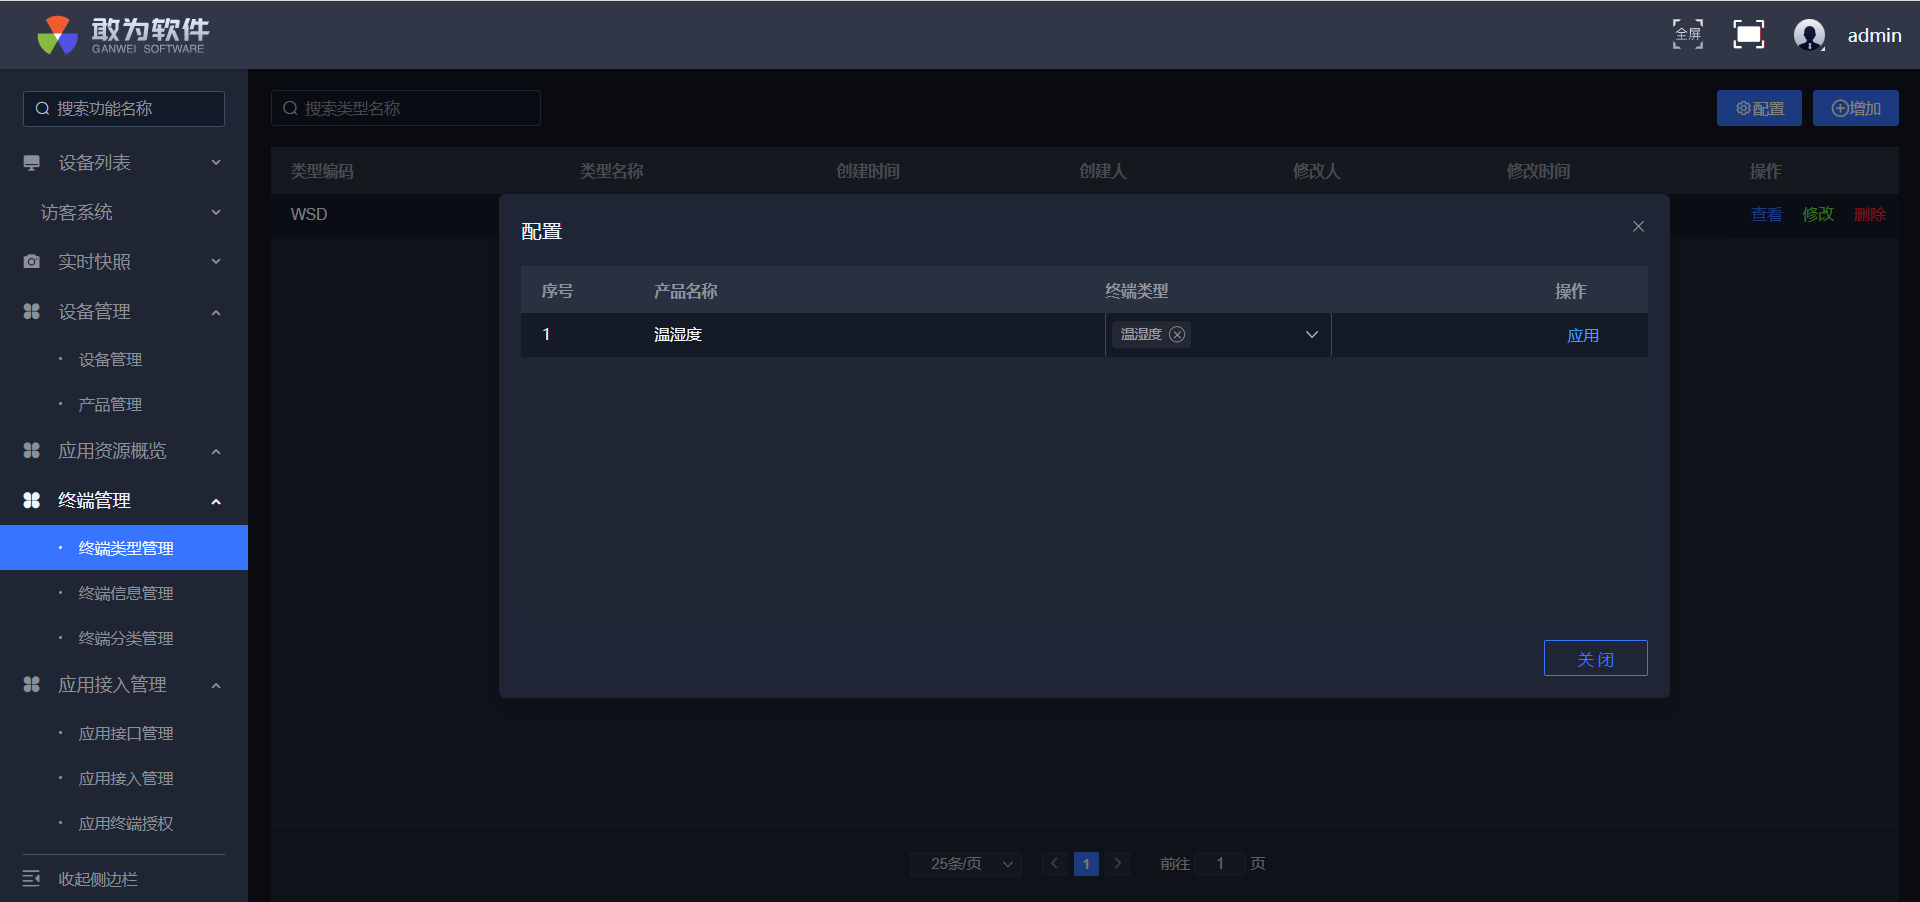Screen dimensions: 1920x902
Task: Open 产品管理 submenu item
Action: [x=110, y=405]
